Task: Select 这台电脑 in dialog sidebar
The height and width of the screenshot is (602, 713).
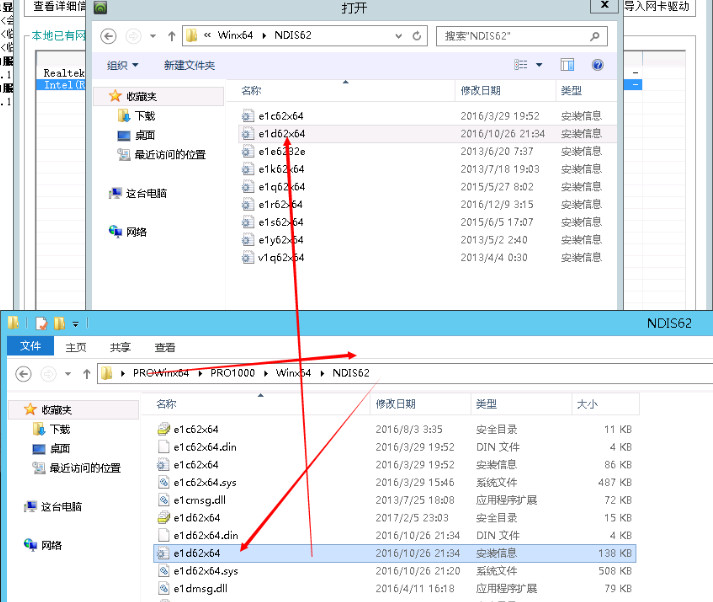Action: pyautogui.click(x=146, y=193)
